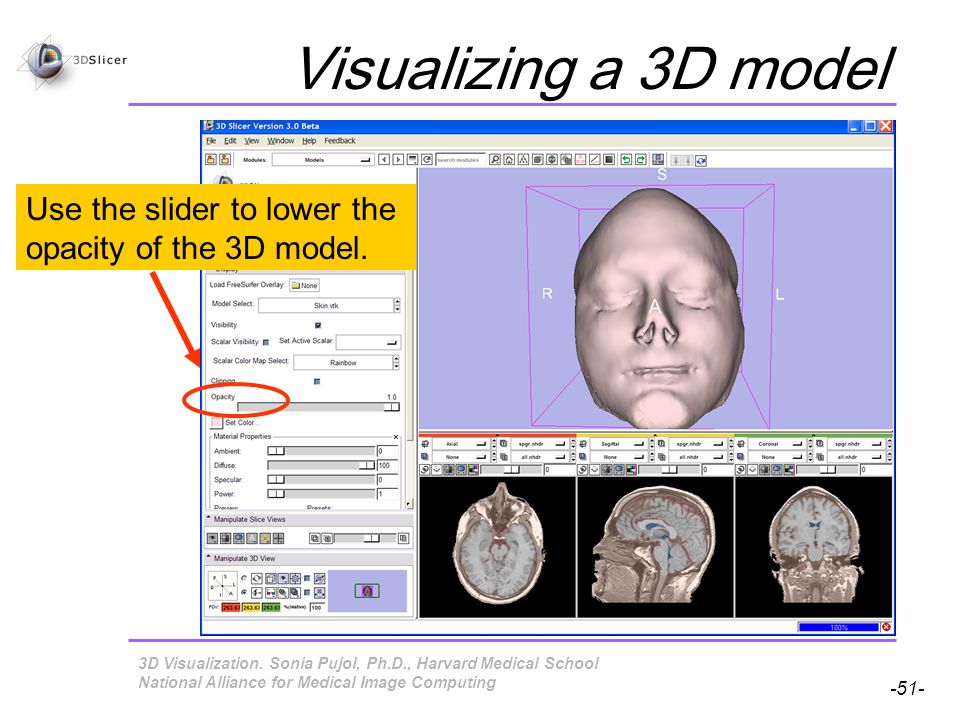Open the Modules dropdown showing Models
Viewport: 960px width, 720px height.
pyautogui.click(x=323, y=160)
